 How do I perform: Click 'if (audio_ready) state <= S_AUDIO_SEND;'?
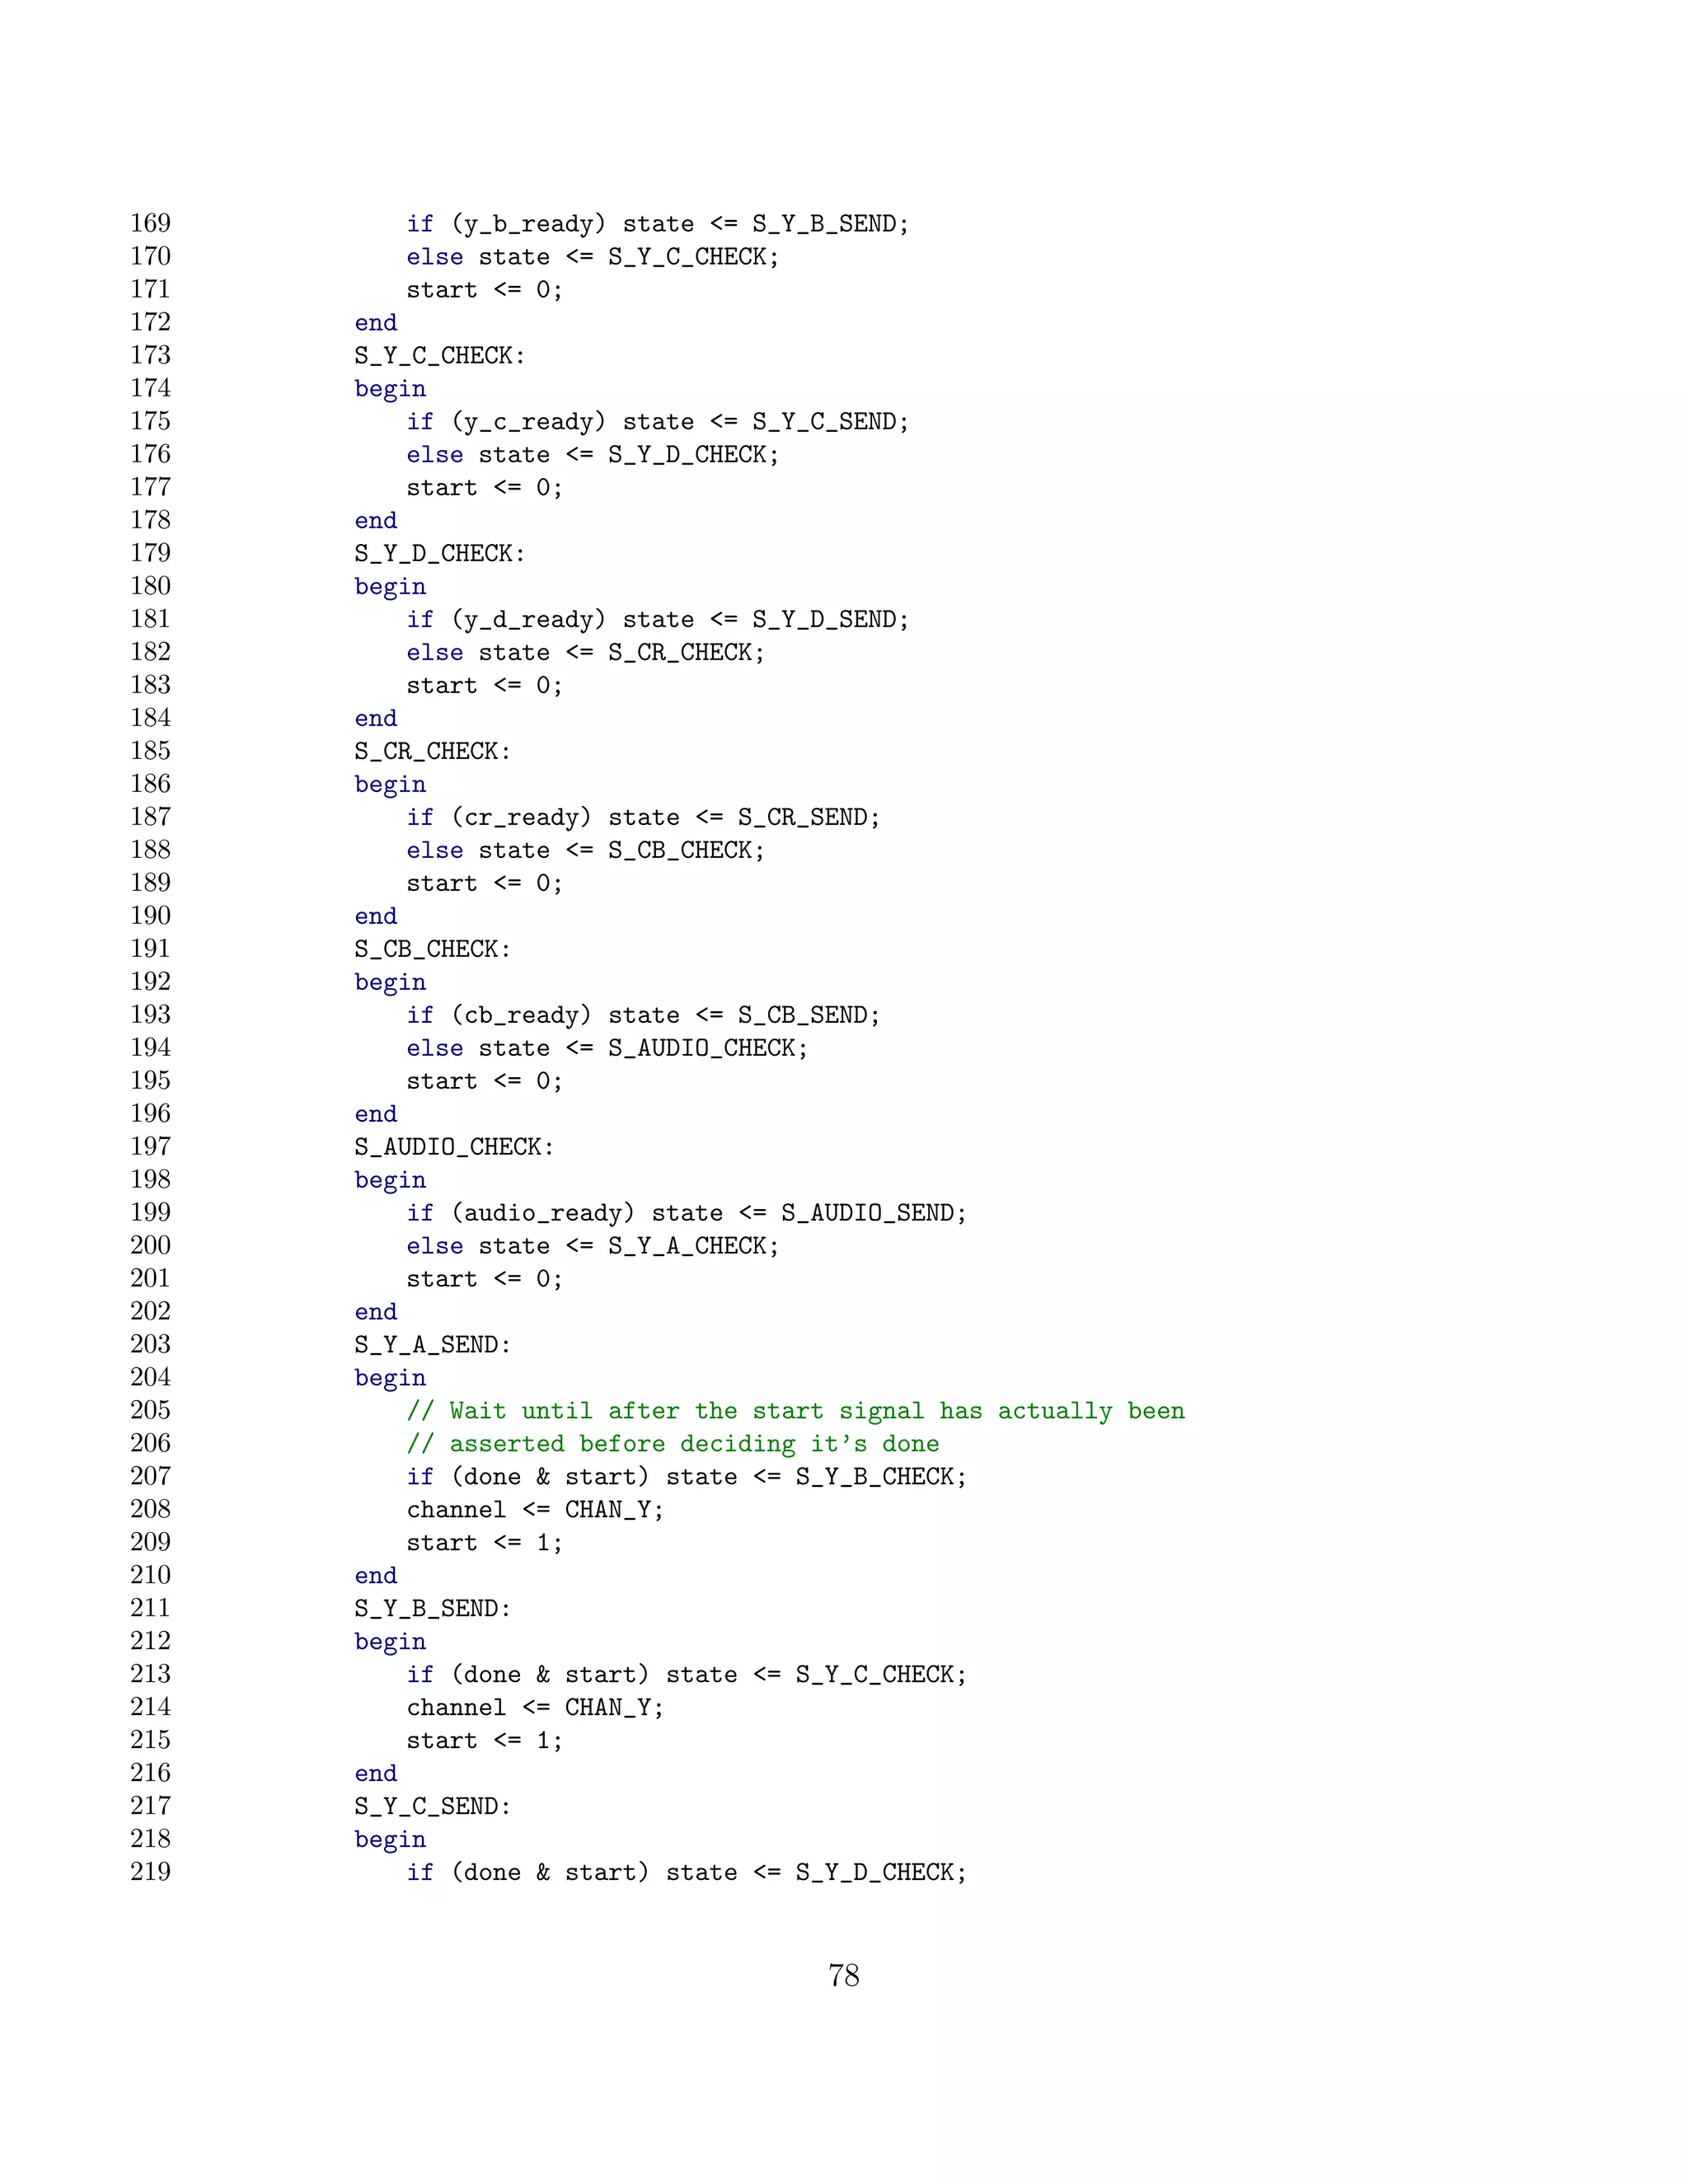[686, 1214]
